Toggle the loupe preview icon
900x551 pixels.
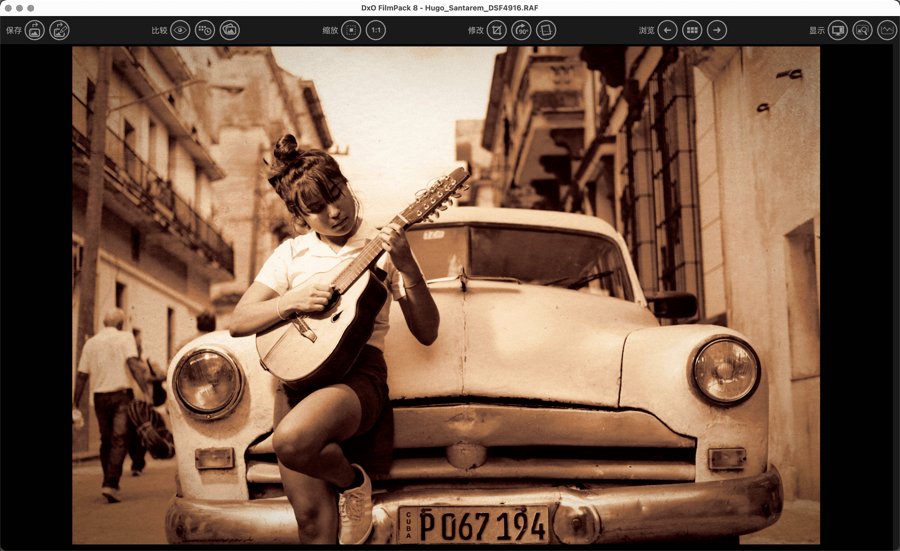point(862,31)
